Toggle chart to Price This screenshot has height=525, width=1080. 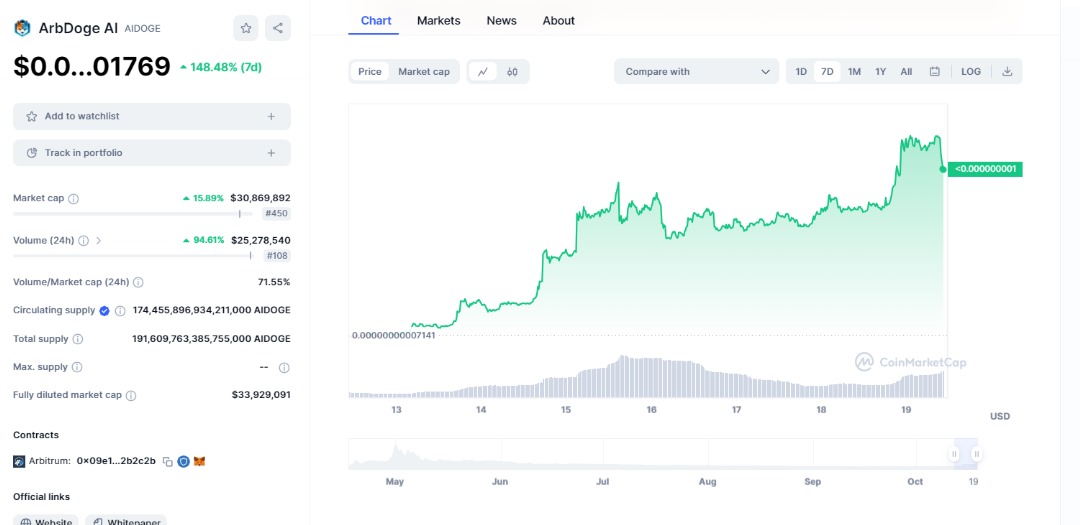coord(370,72)
